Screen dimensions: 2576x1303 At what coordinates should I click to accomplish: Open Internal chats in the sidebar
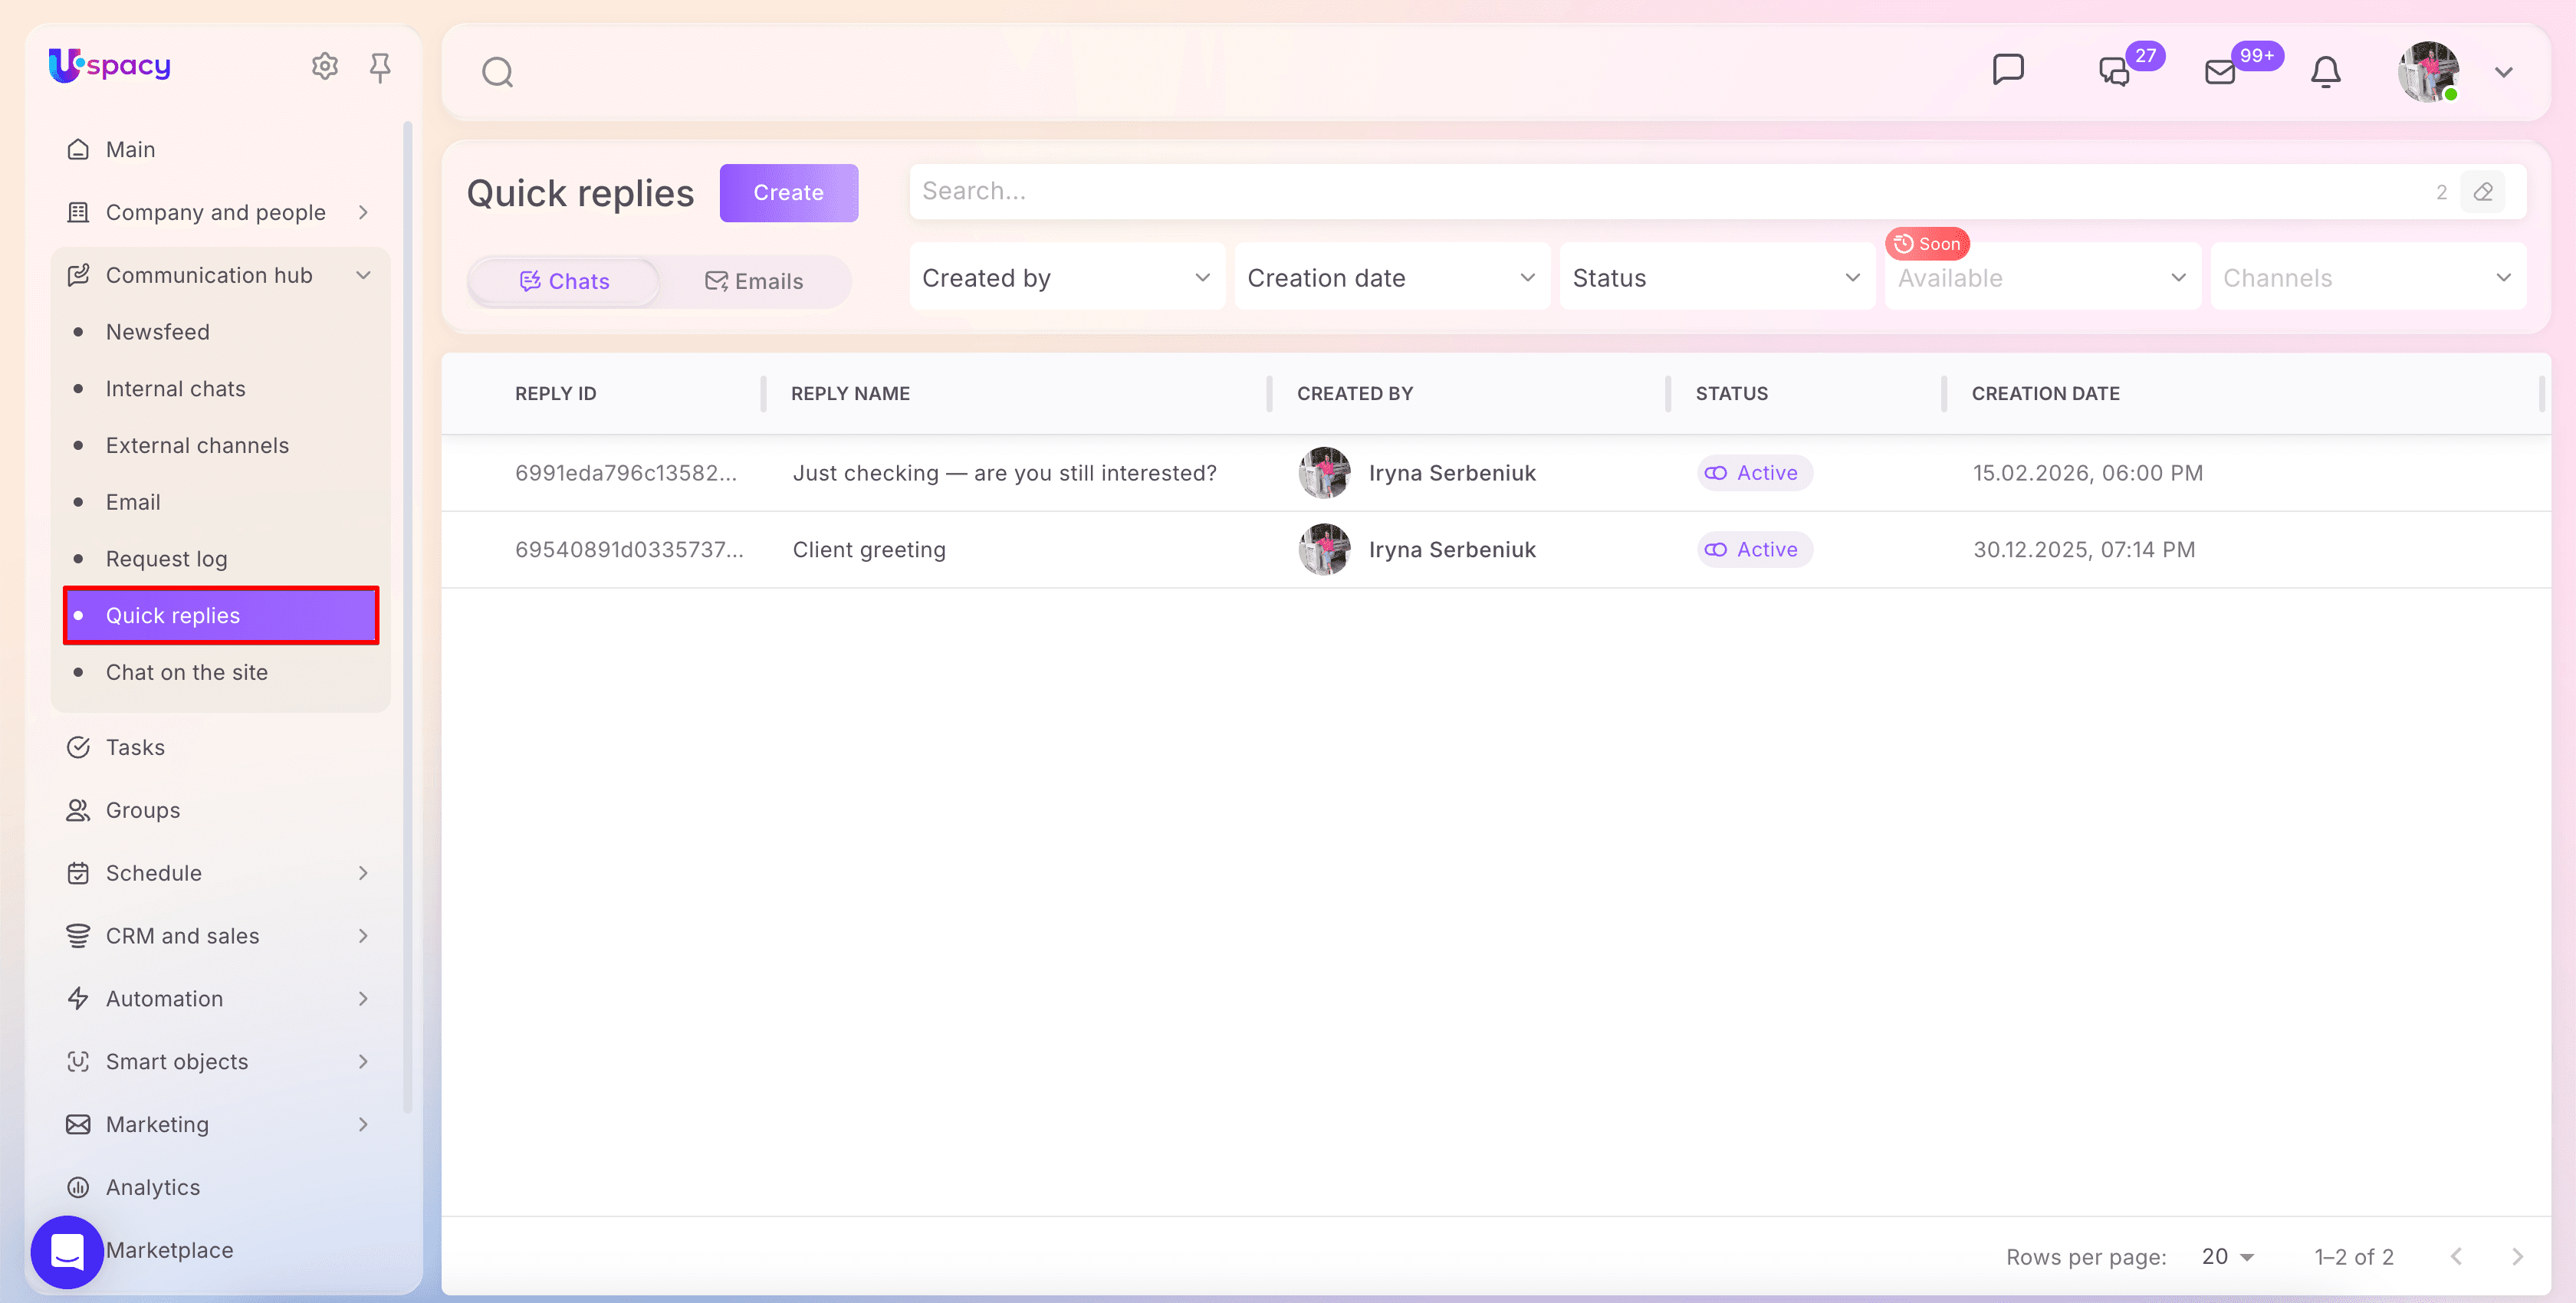(220, 389)
